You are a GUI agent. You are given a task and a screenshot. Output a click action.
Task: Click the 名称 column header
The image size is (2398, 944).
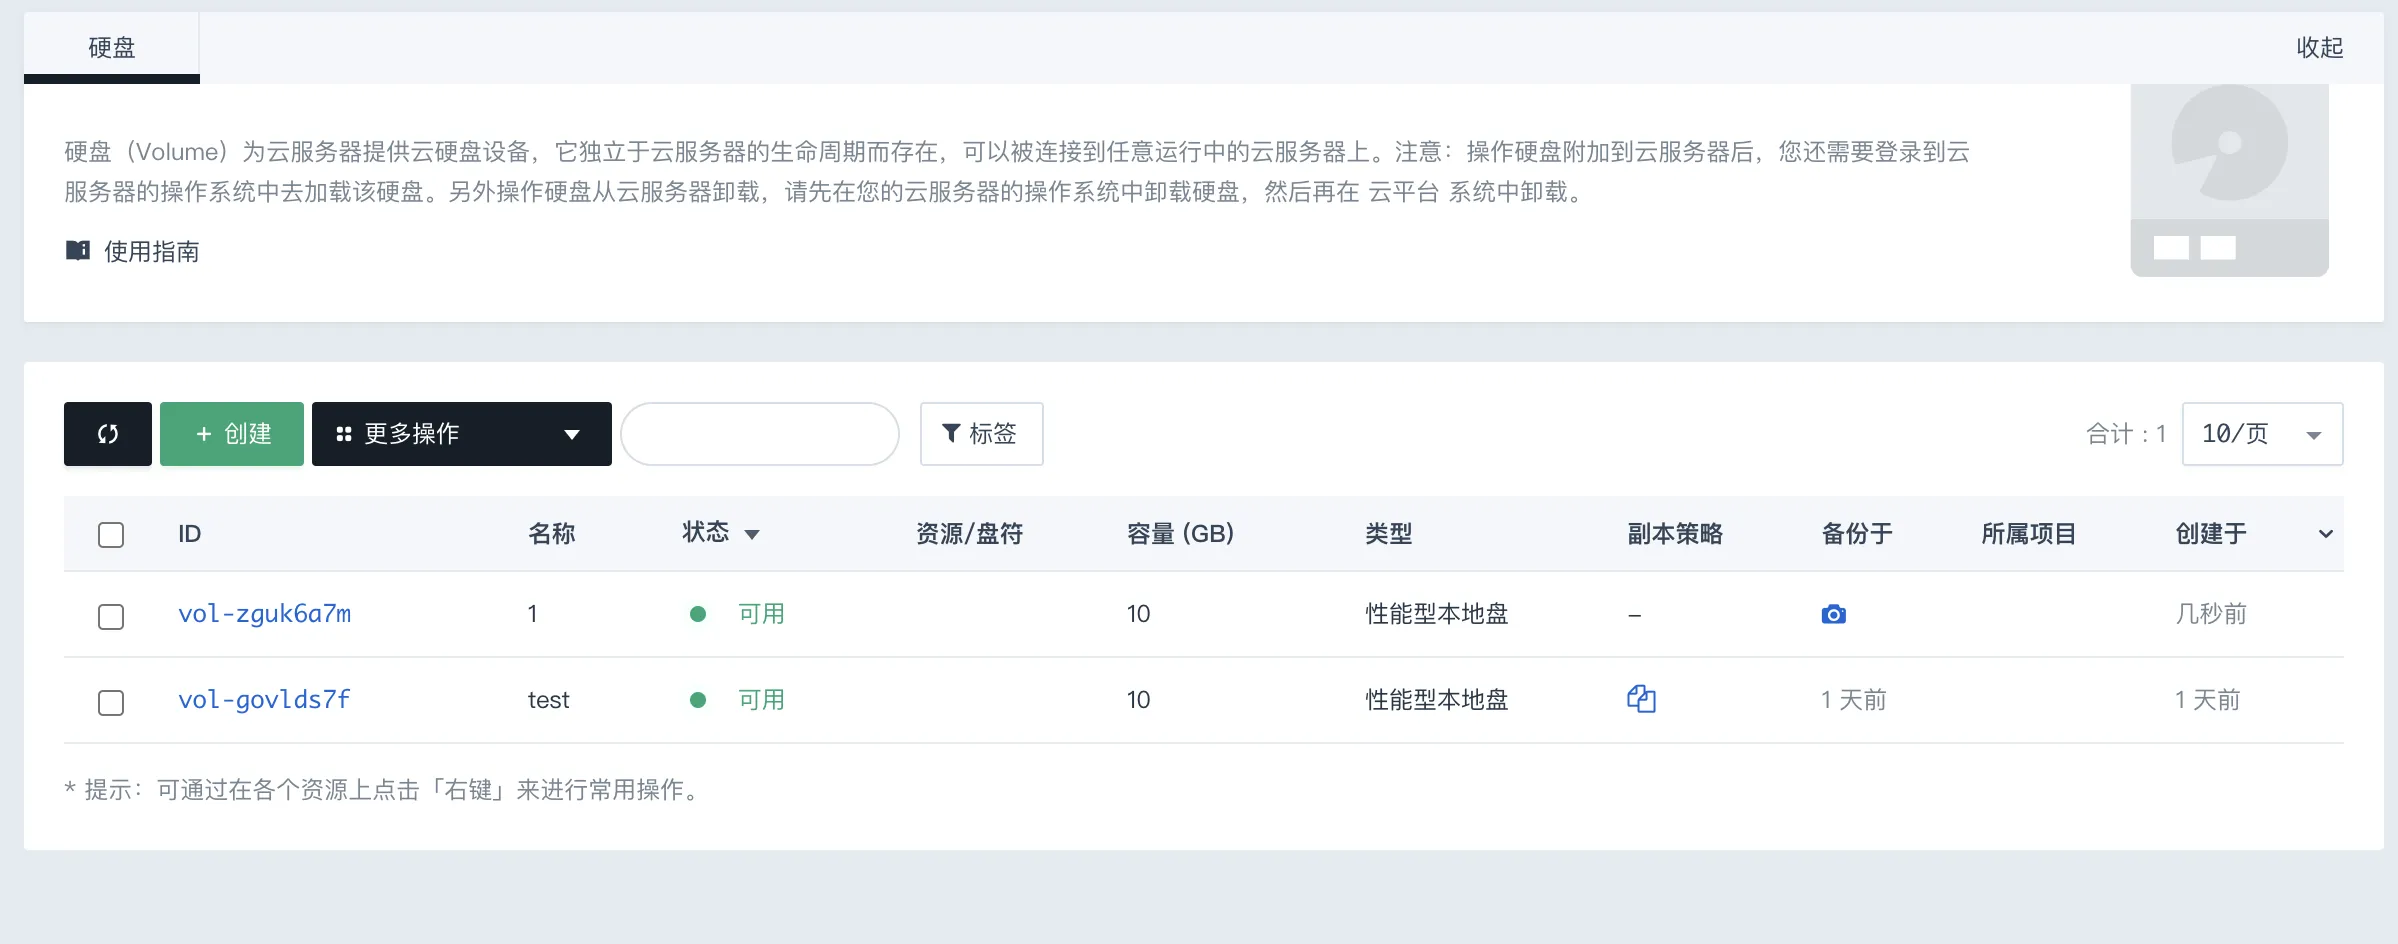coord(552,534)
